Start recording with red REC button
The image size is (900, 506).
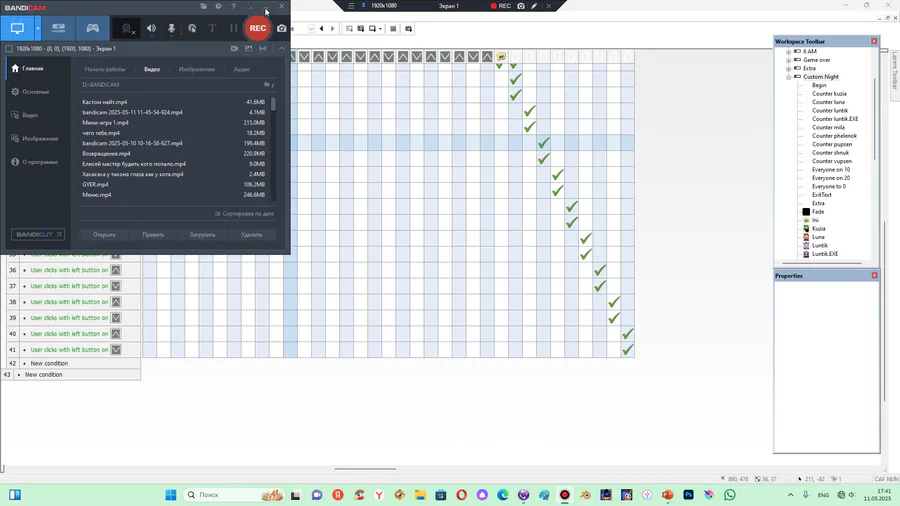pos(258,28)
